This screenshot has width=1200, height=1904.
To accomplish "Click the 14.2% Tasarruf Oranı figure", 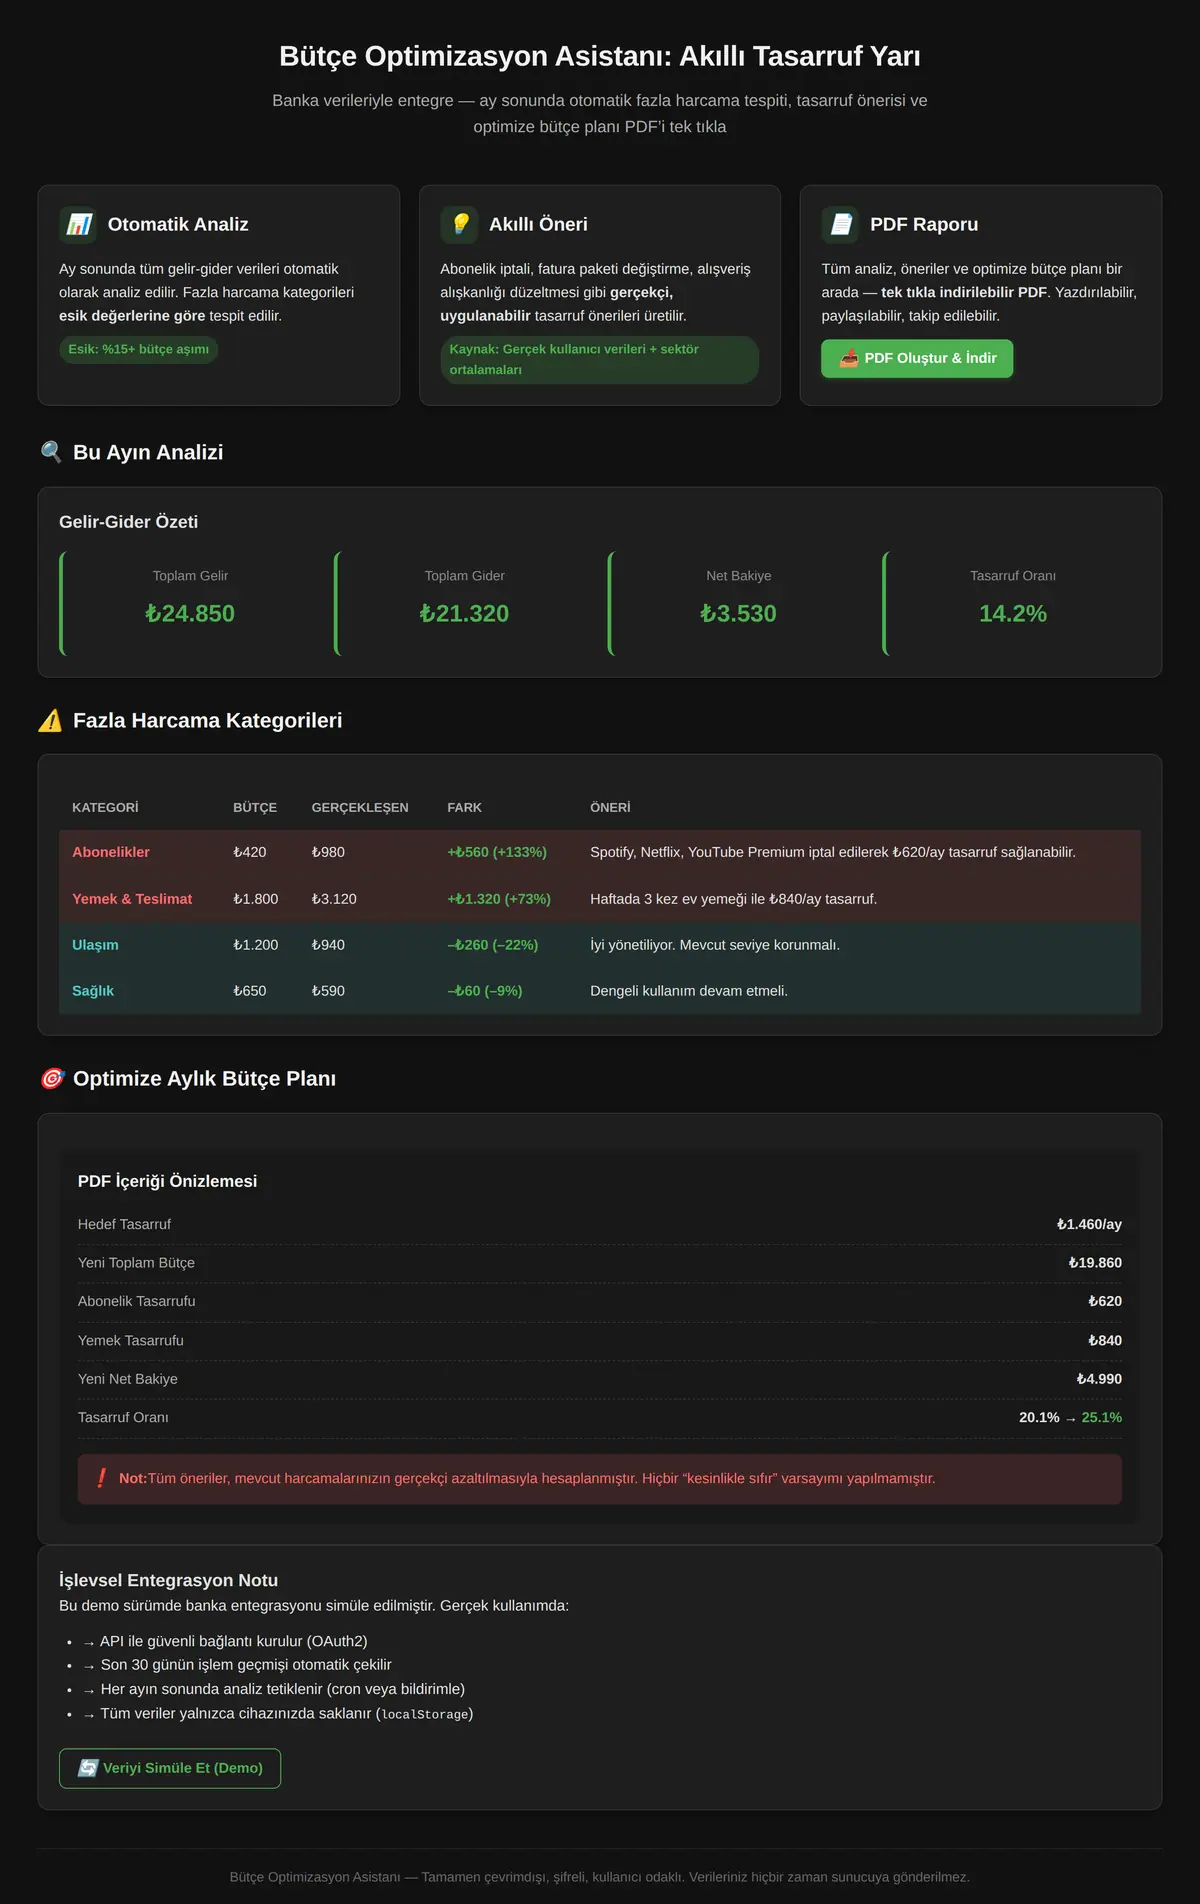I will [x=1013, y=613].
